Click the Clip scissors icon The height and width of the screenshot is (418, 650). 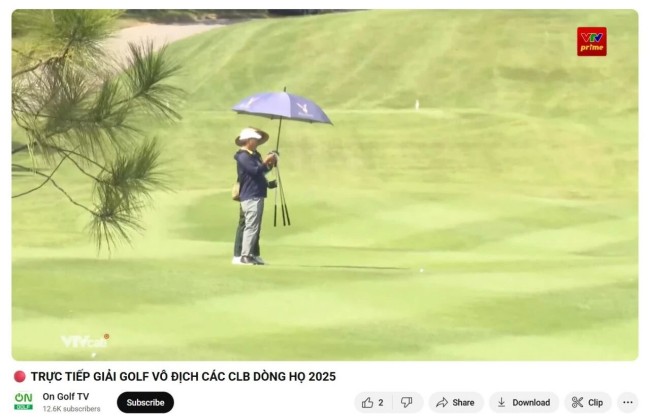[x=577, y=402]
